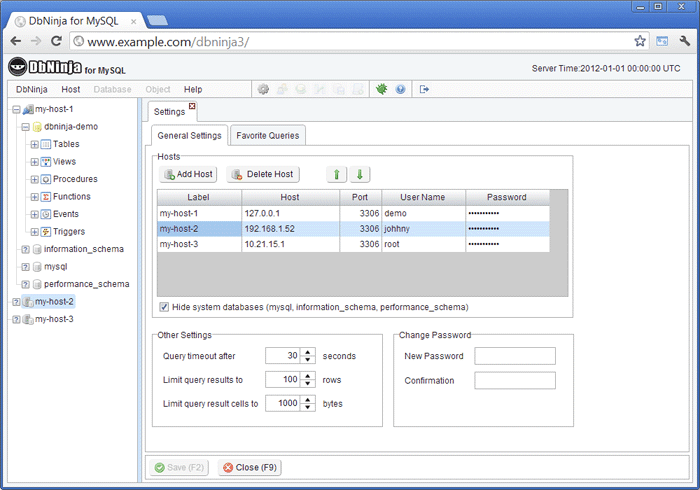Click the 10.21.15.1 host cell
Screen dimensions: 700x490
(x=290, y=244)
